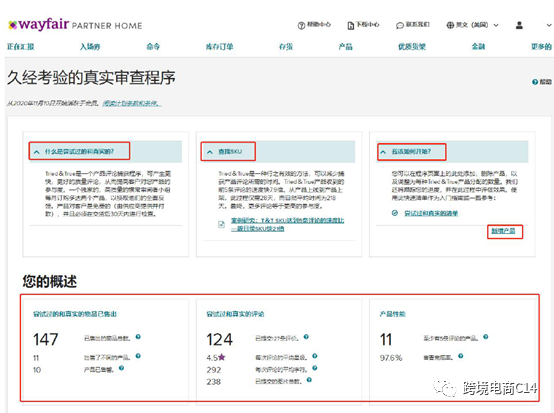Screen dimensions: 554x413
Task: Click the '产品性能' card heading
Action: point(393,314)
